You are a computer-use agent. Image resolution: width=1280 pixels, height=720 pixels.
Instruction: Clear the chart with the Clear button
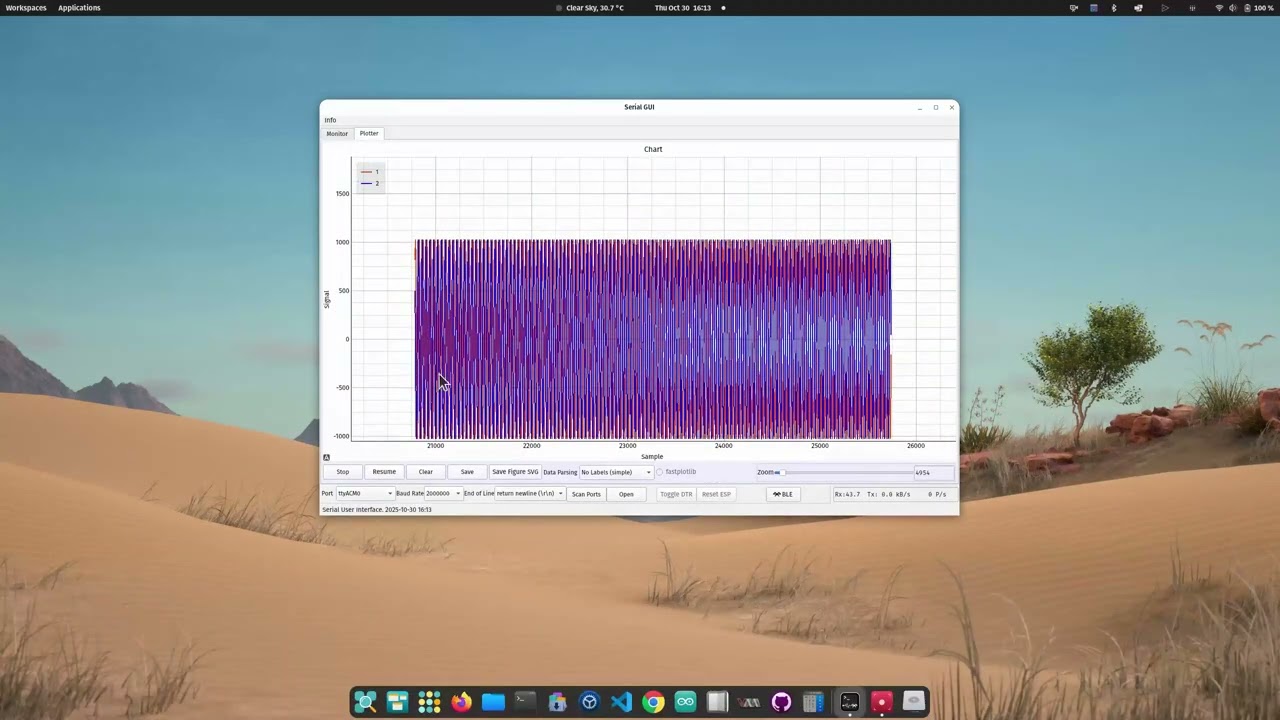tap(426, 472)
